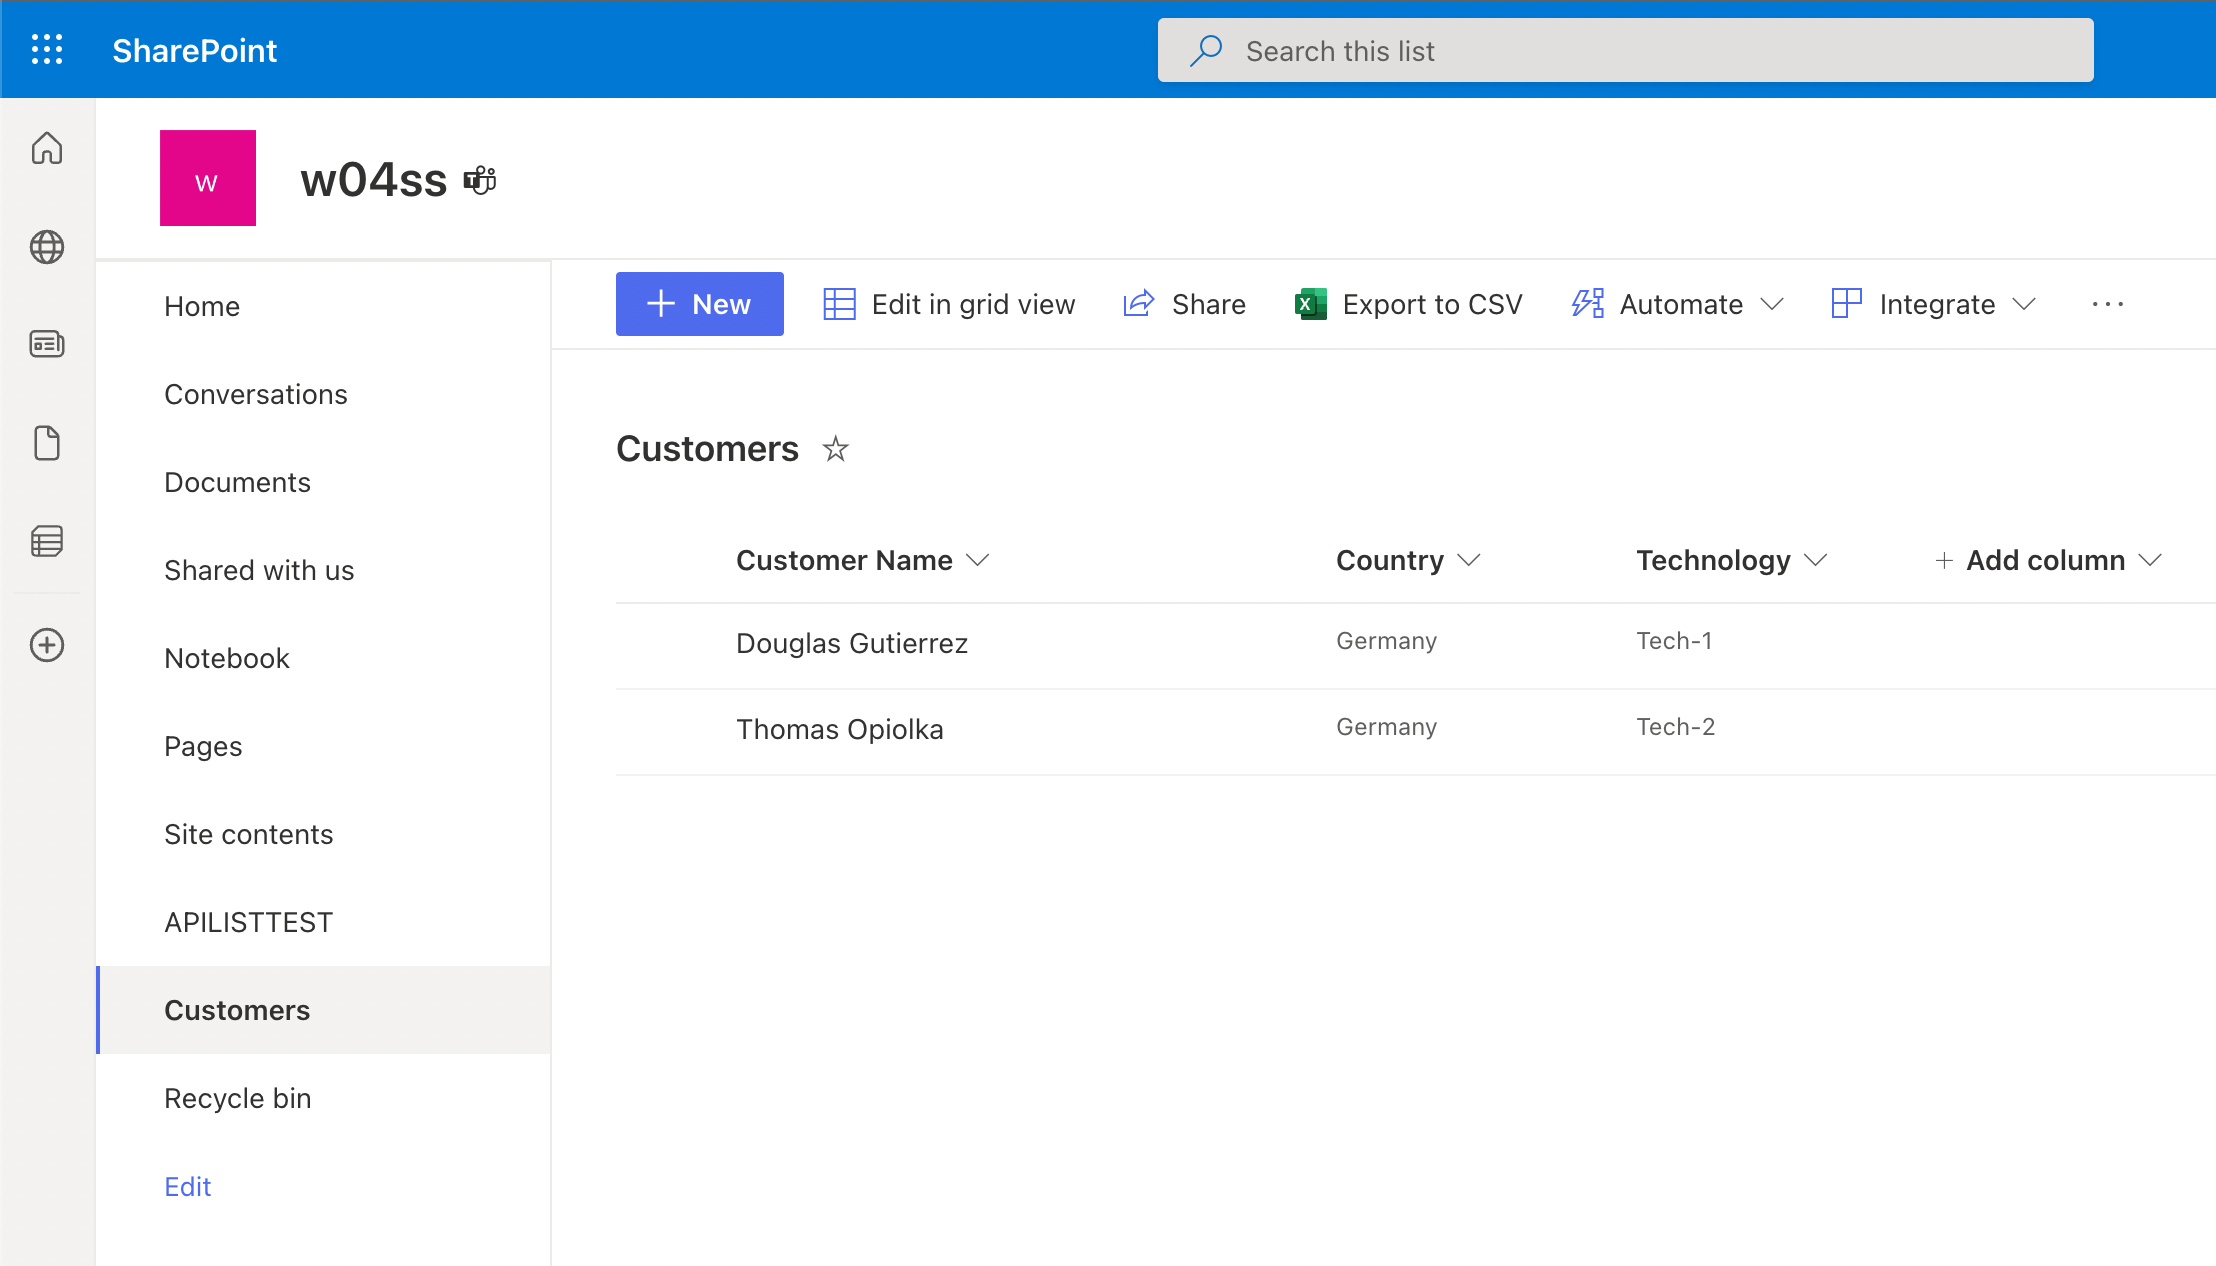Click the Home icon in left rail

47,148
